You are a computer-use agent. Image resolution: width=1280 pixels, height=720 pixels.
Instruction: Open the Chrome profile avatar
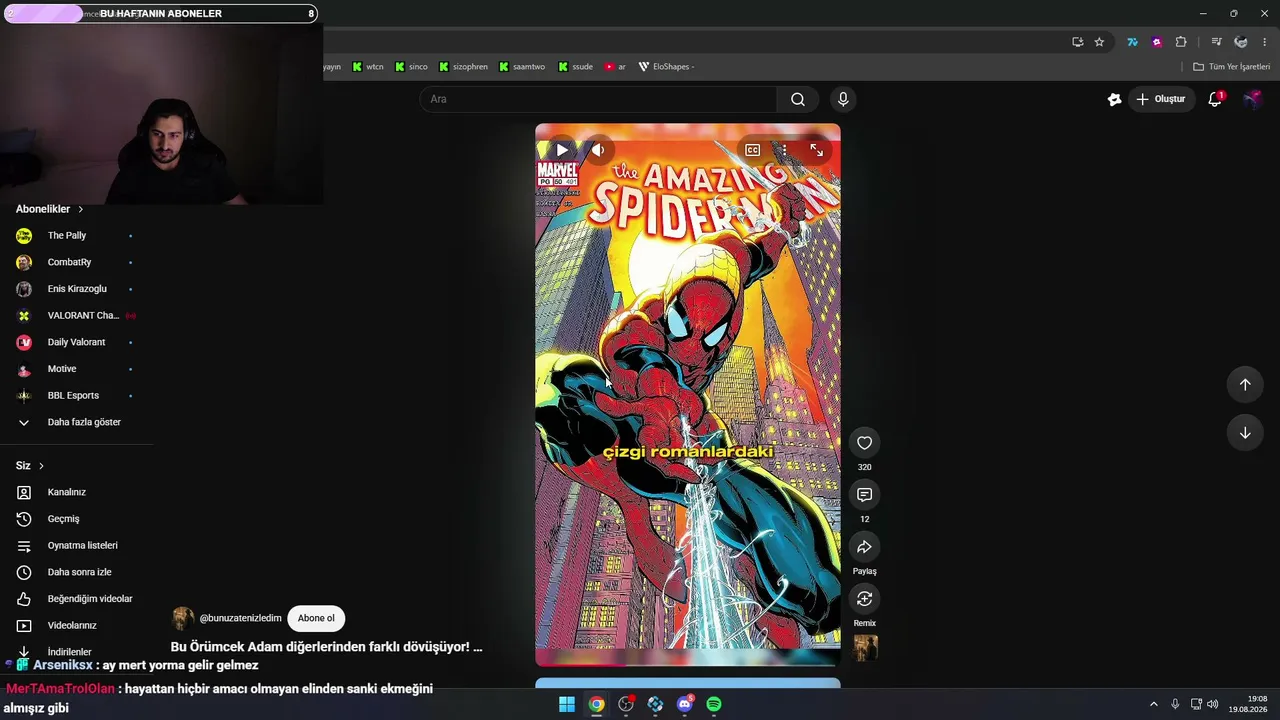pos(1241,42)
